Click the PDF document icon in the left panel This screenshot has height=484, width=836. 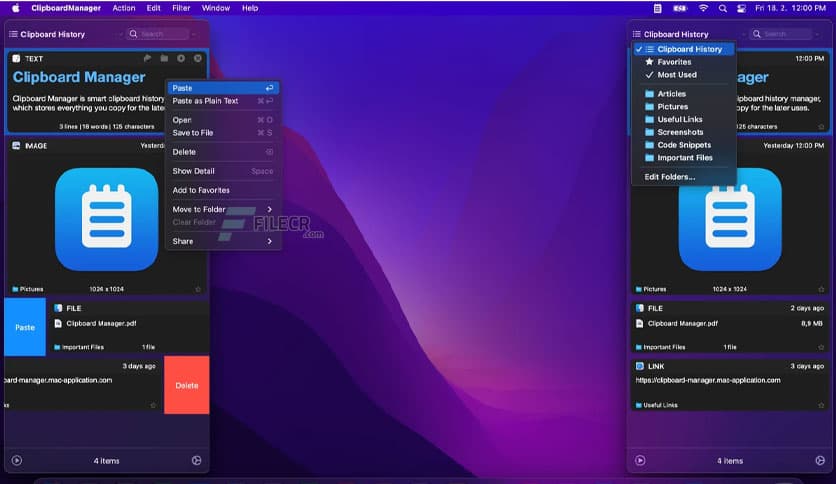pos(58,324)
